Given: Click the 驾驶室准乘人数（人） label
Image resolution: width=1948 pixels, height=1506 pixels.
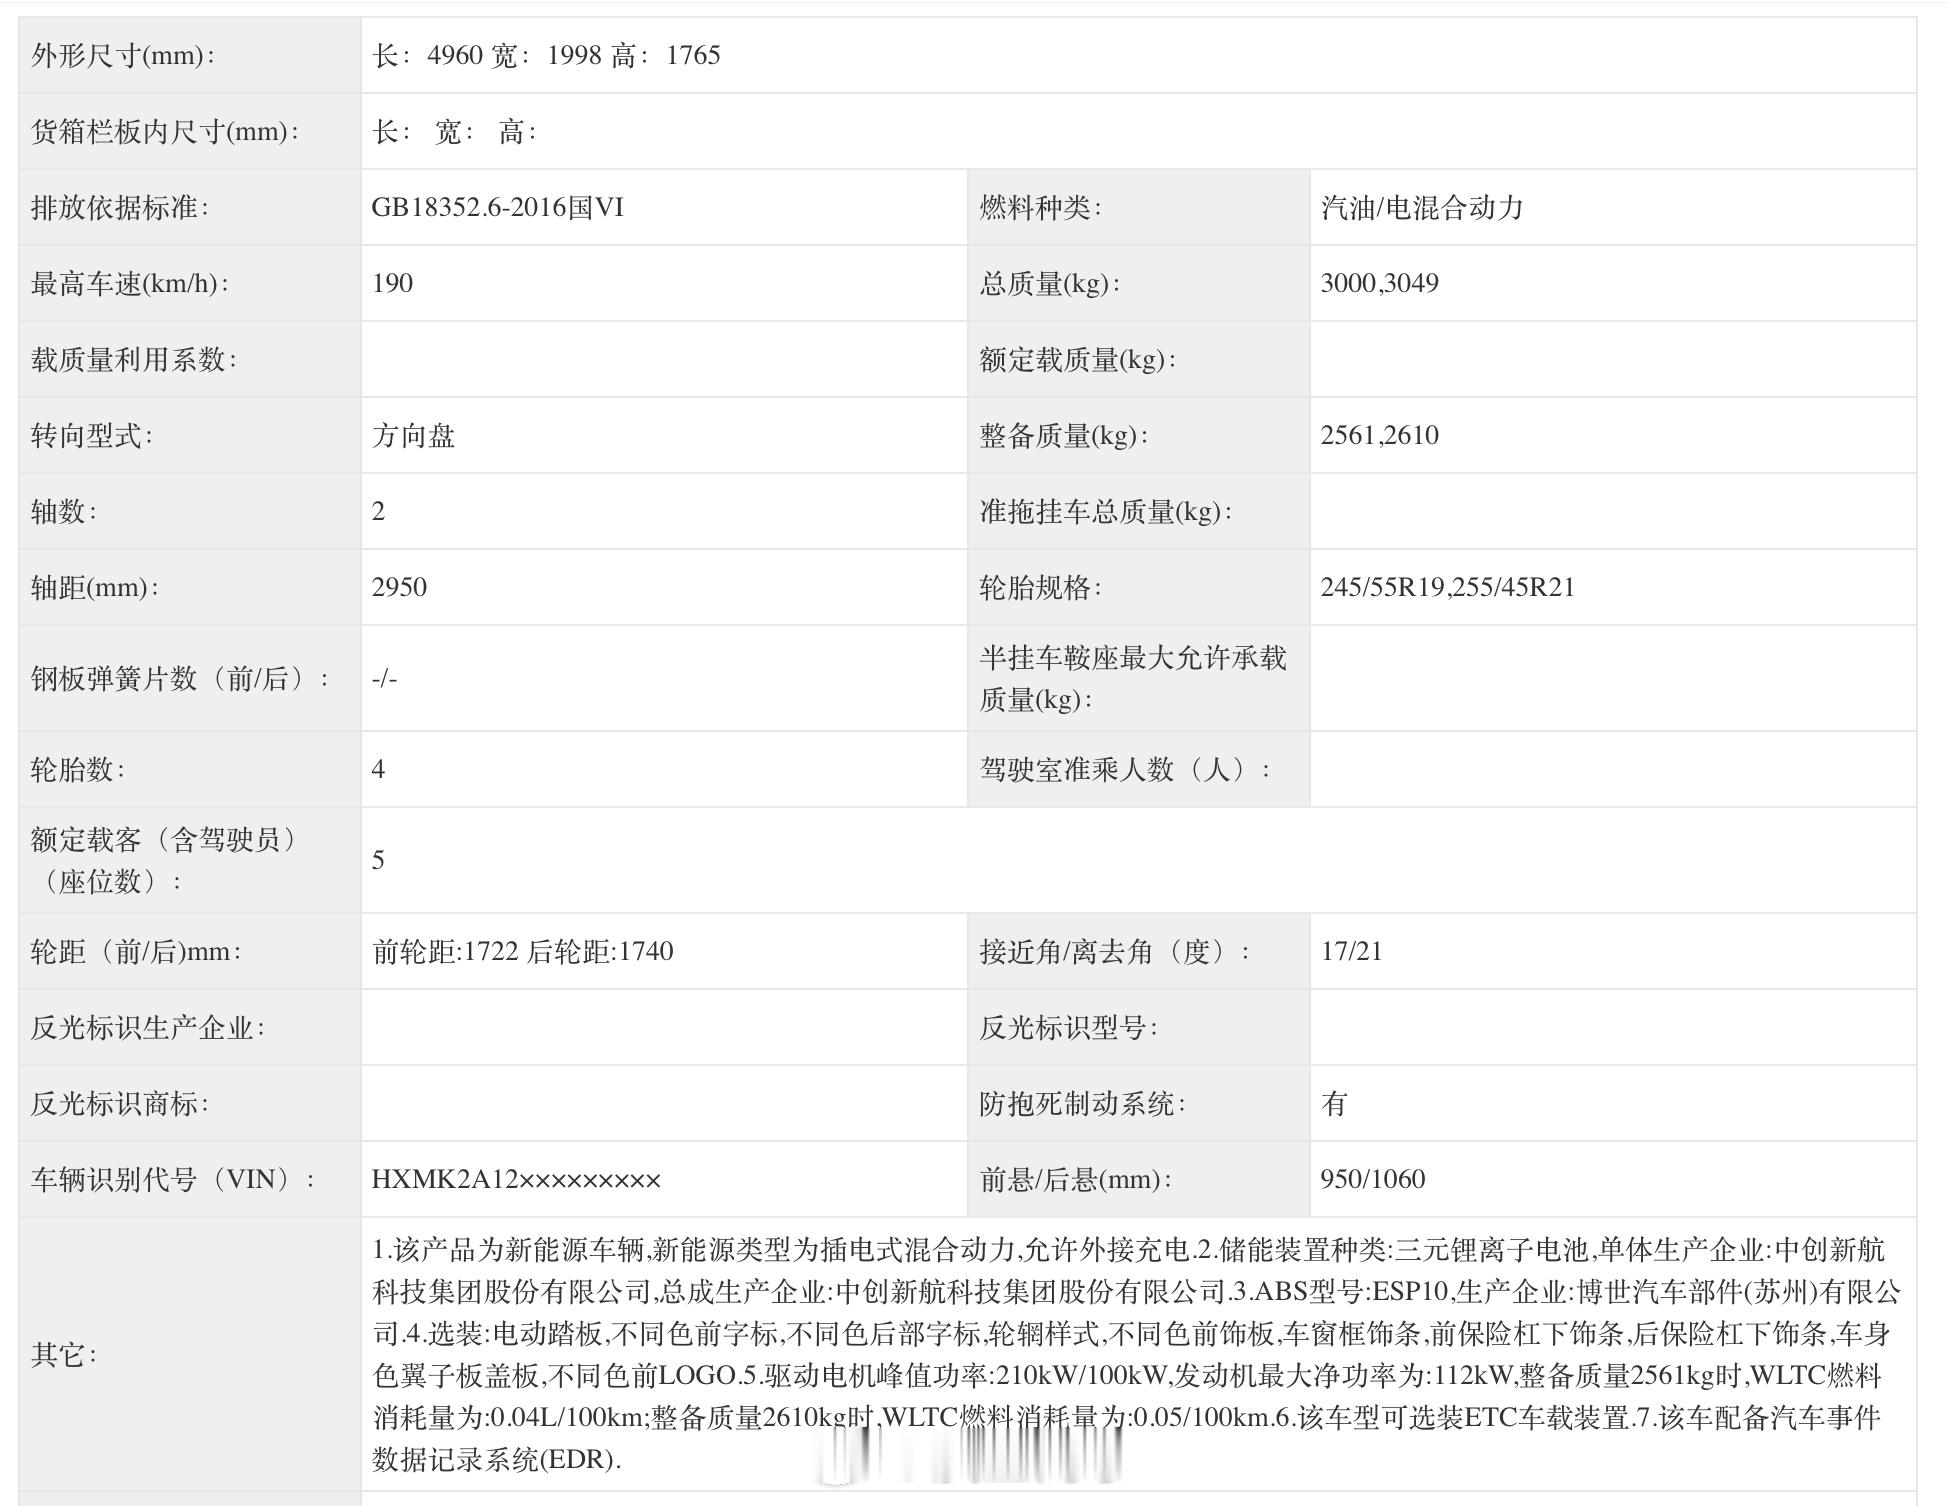Looking at the screenshot, I should pyautogui.click(x=1124, y=769).
